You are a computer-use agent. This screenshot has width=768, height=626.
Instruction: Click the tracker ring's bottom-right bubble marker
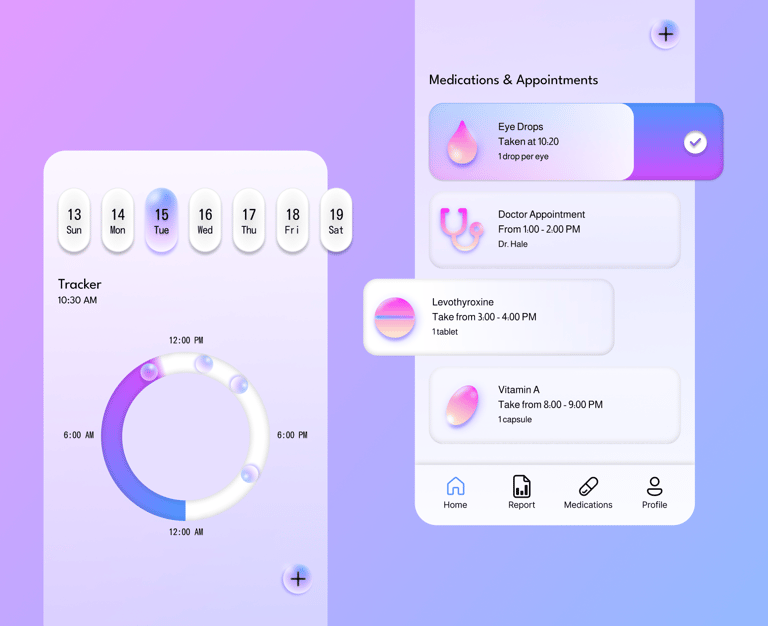click(x=249, y=474)
